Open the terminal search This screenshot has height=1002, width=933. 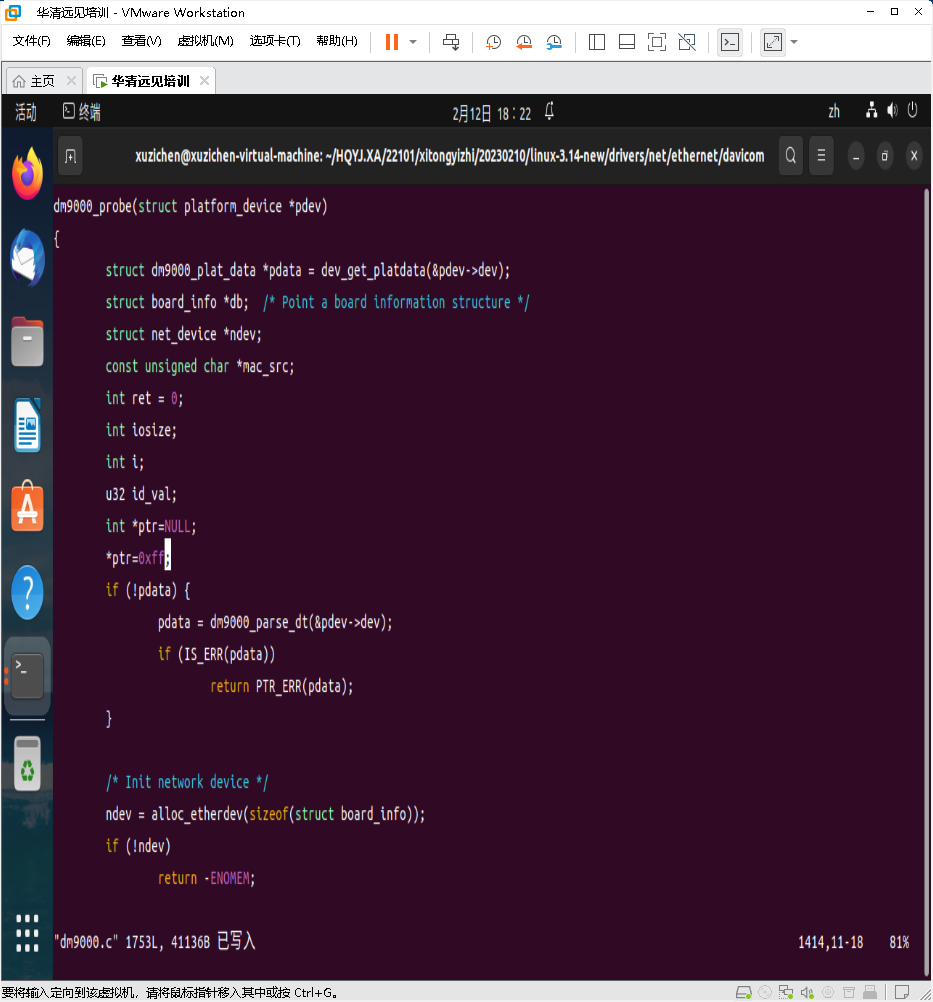tap(790, 156)
